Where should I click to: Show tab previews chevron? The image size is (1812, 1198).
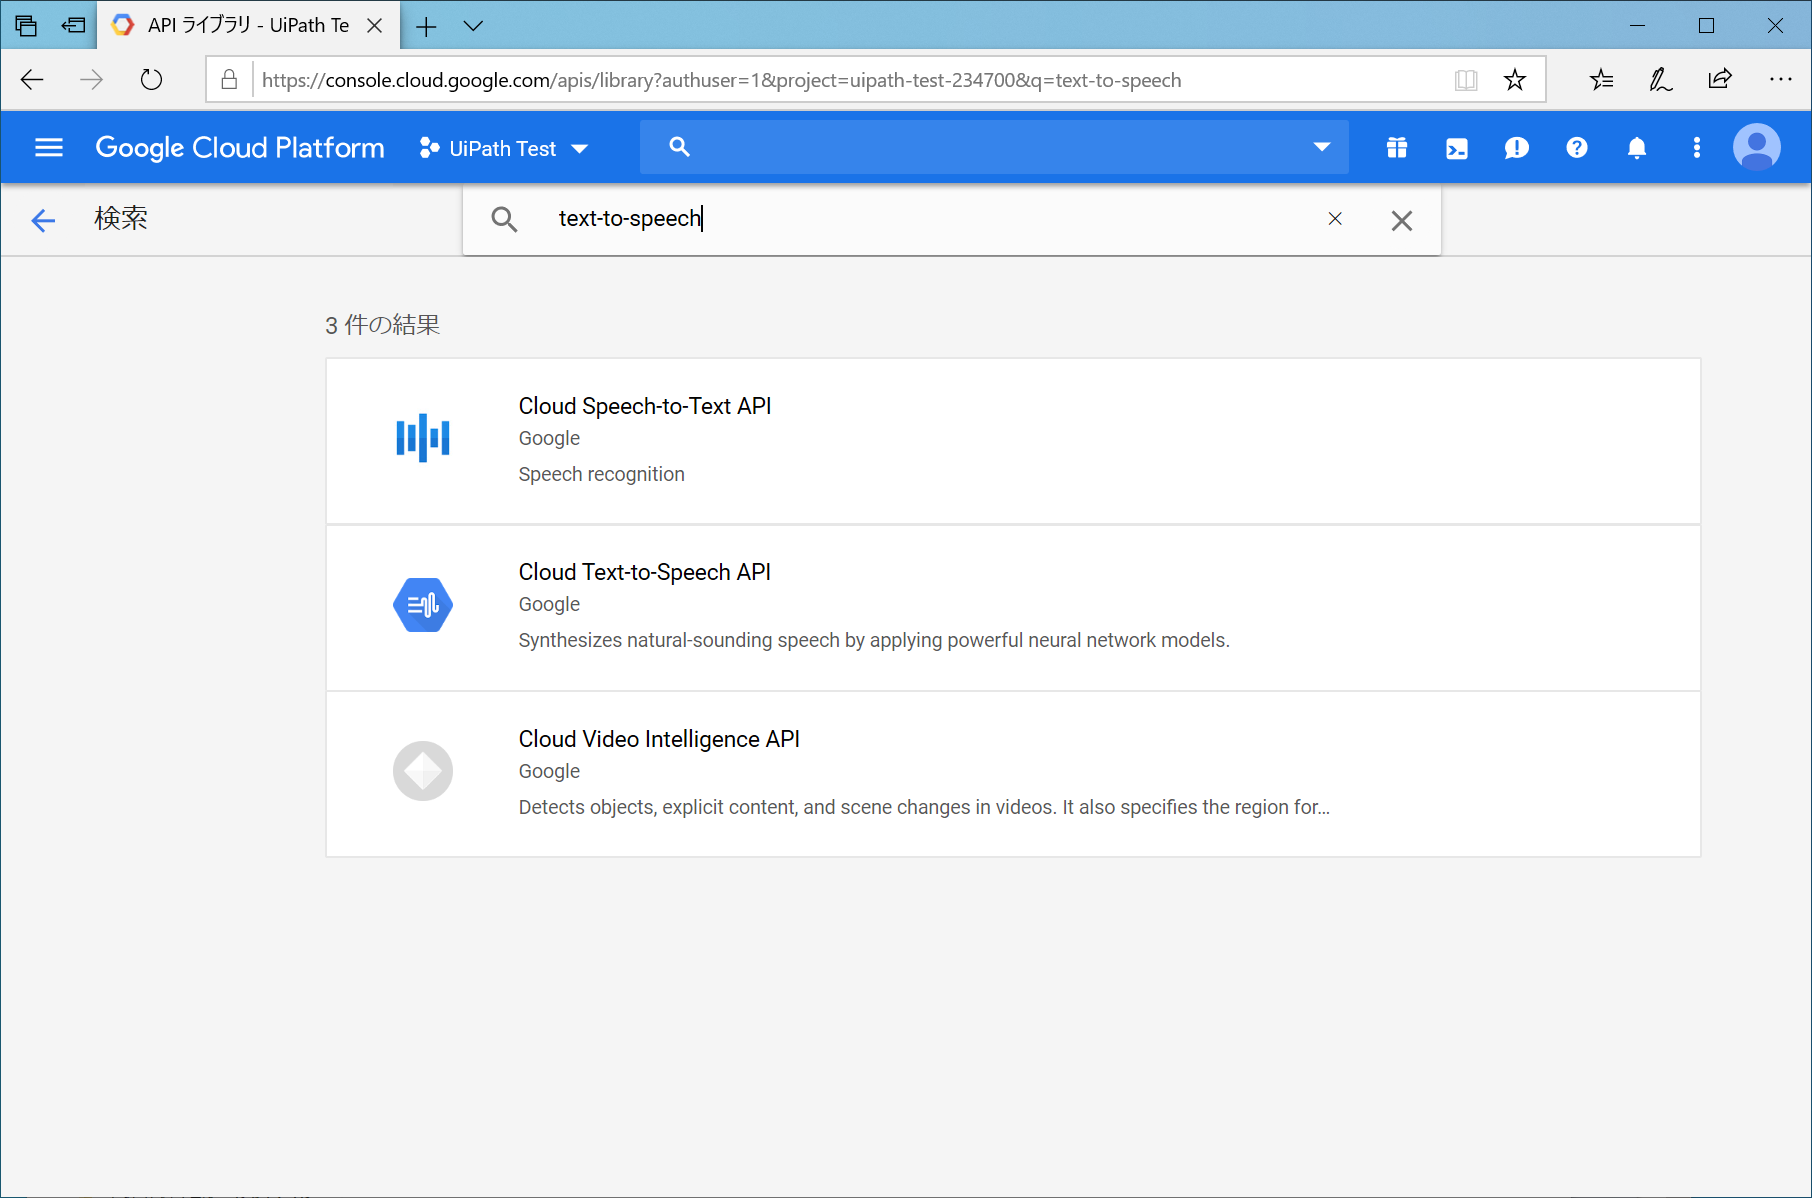point(473,26)
